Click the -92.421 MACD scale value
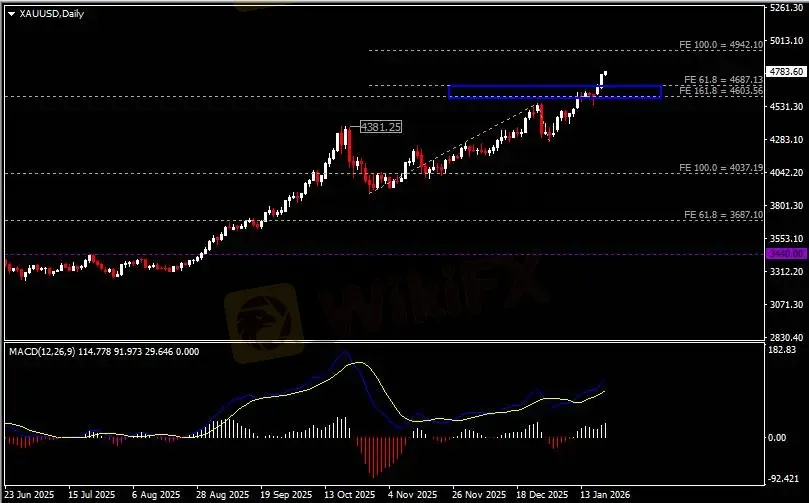Screen dimensions: 809x503 784,479
